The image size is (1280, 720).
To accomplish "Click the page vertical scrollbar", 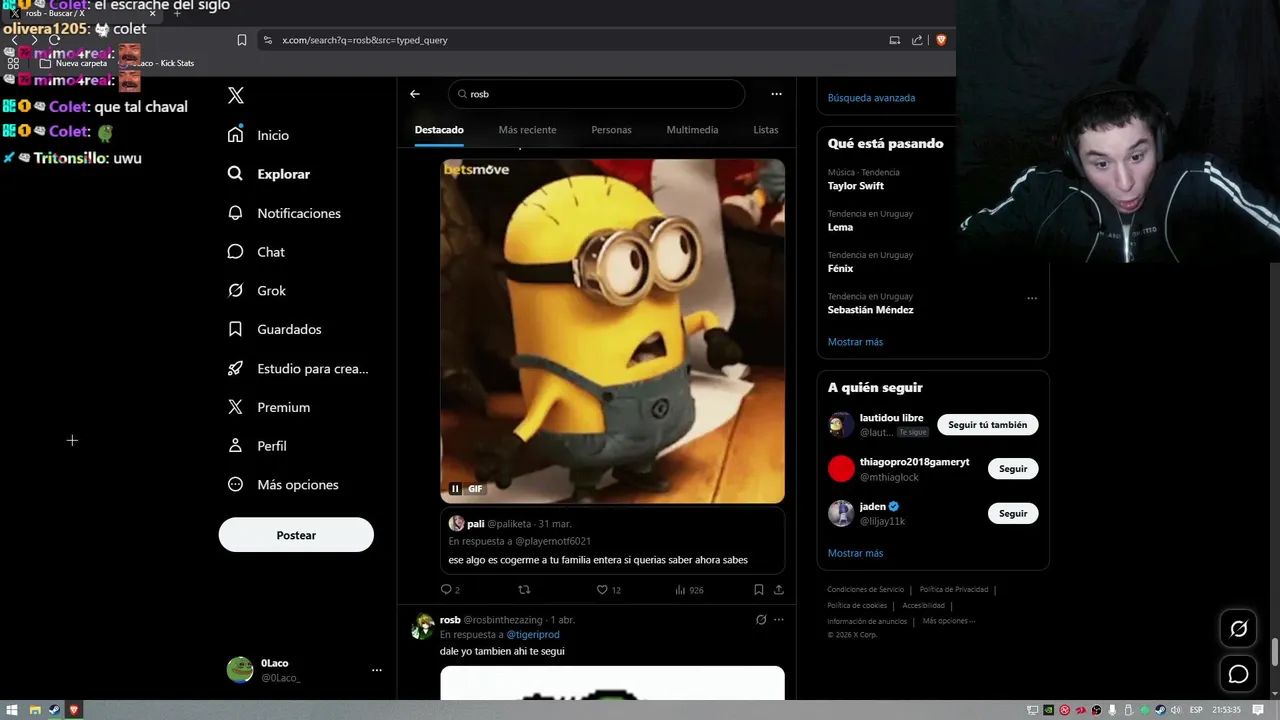I will coord(1274,651).
